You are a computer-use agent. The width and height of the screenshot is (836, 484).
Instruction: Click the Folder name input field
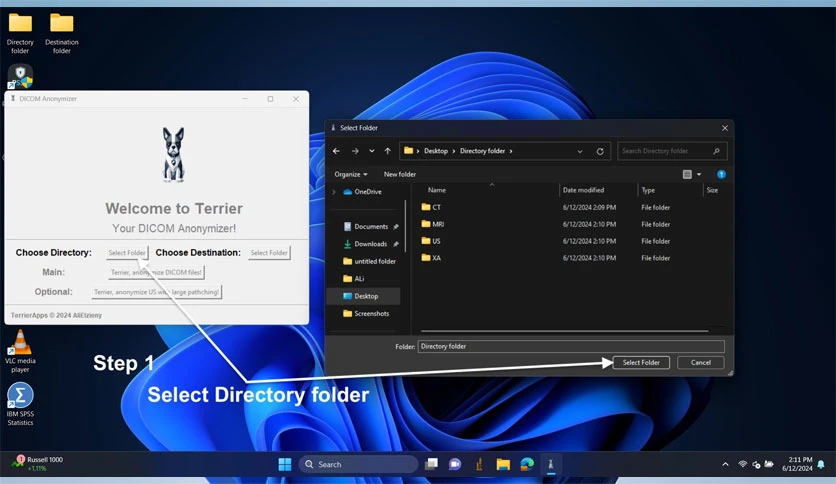[571, 346]
